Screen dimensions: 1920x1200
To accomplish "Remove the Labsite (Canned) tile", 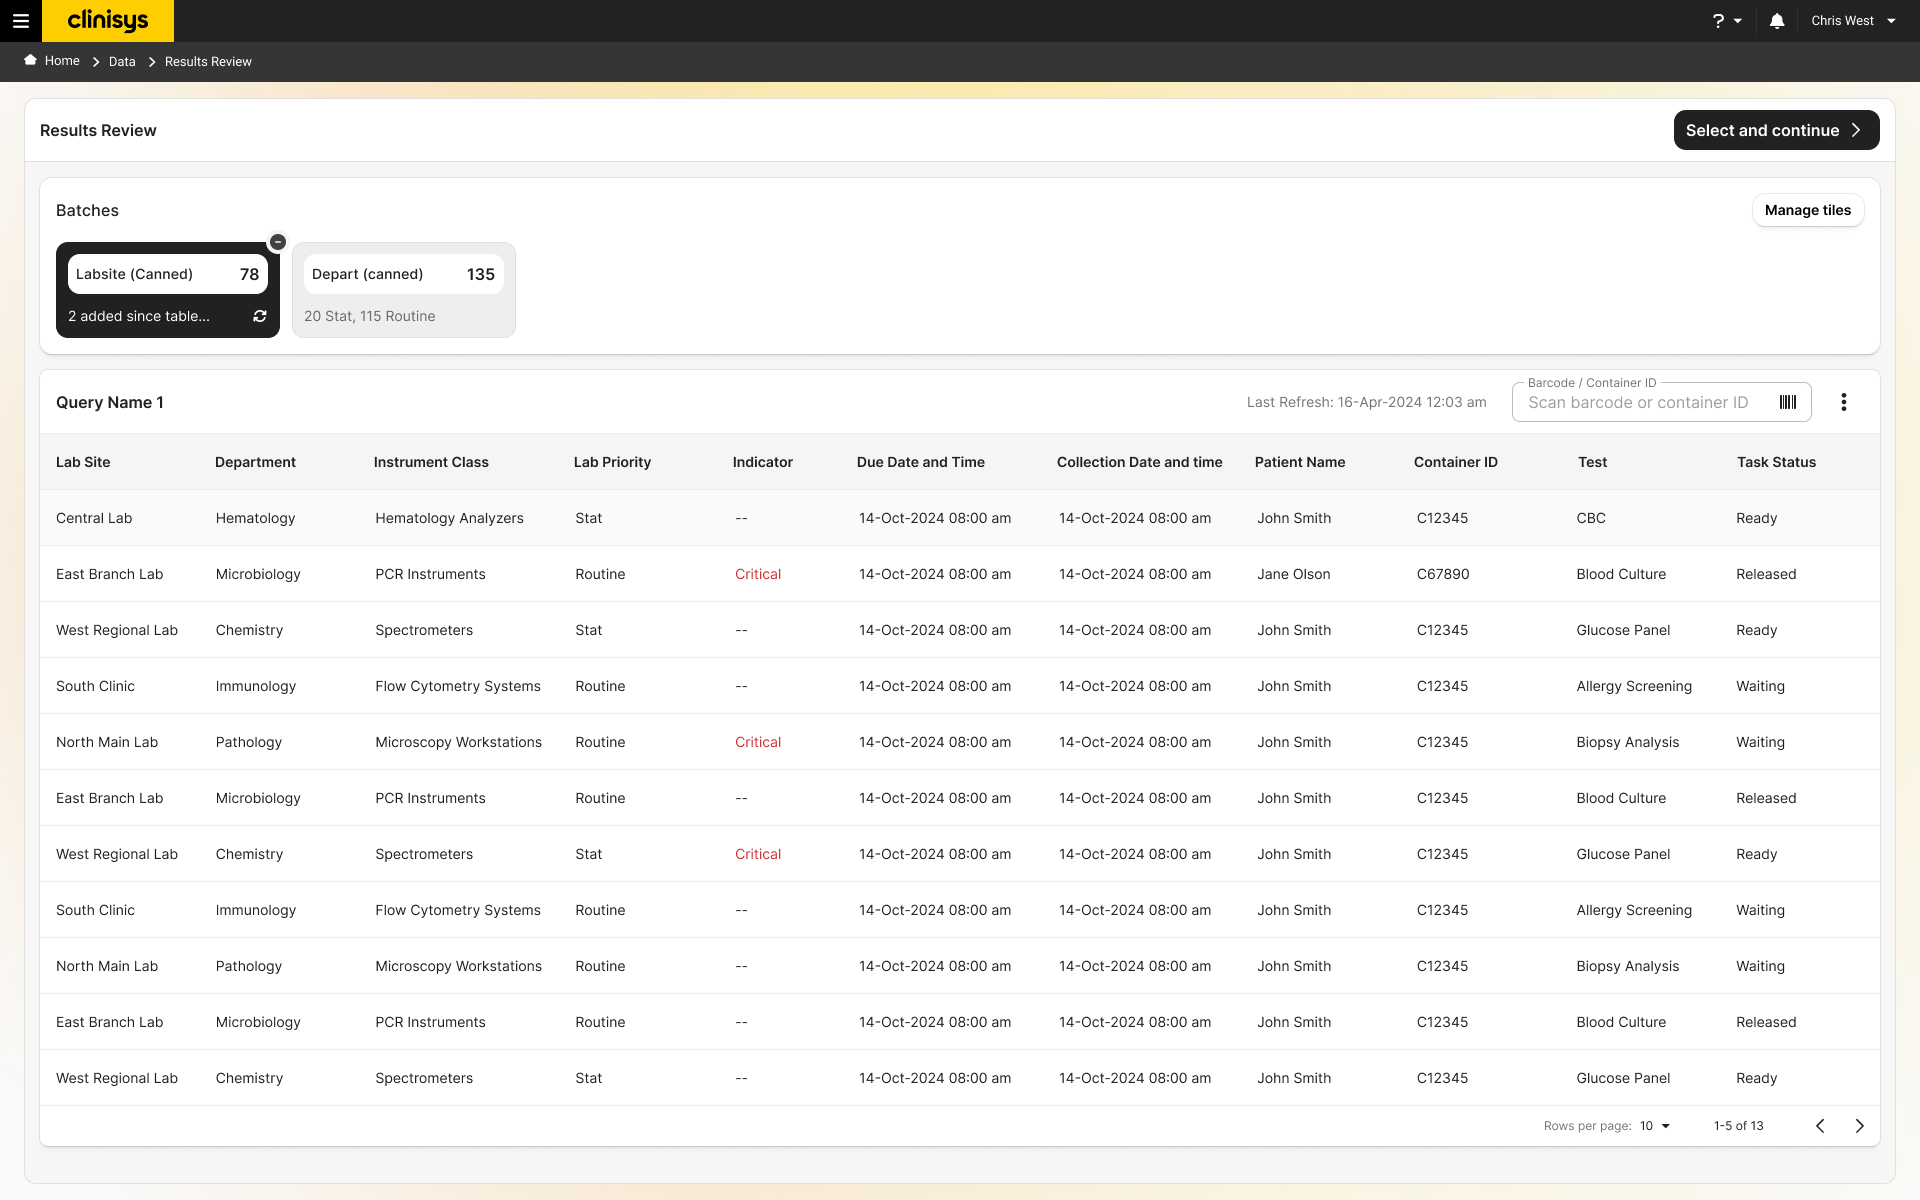I will pyautogui.click(x=278, y=242).
